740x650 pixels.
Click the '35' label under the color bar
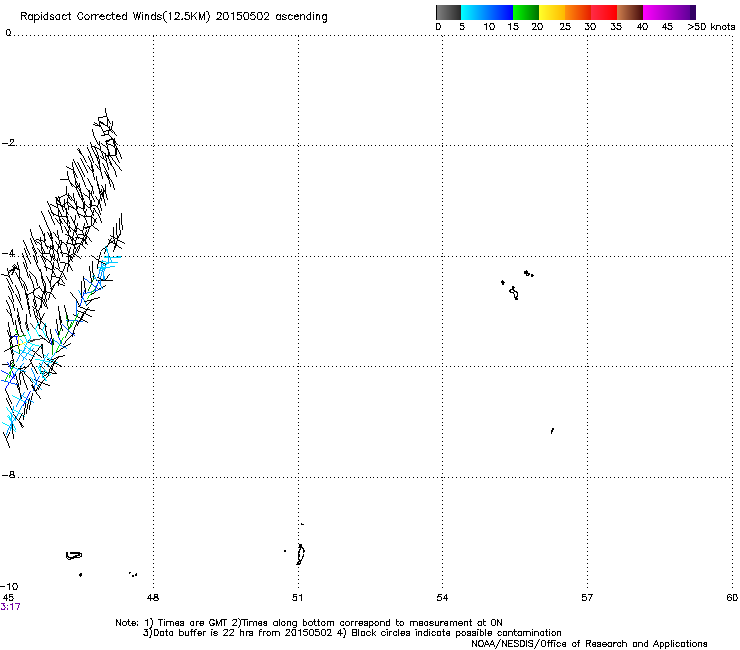pyautogui.click(x=616, y=27)
